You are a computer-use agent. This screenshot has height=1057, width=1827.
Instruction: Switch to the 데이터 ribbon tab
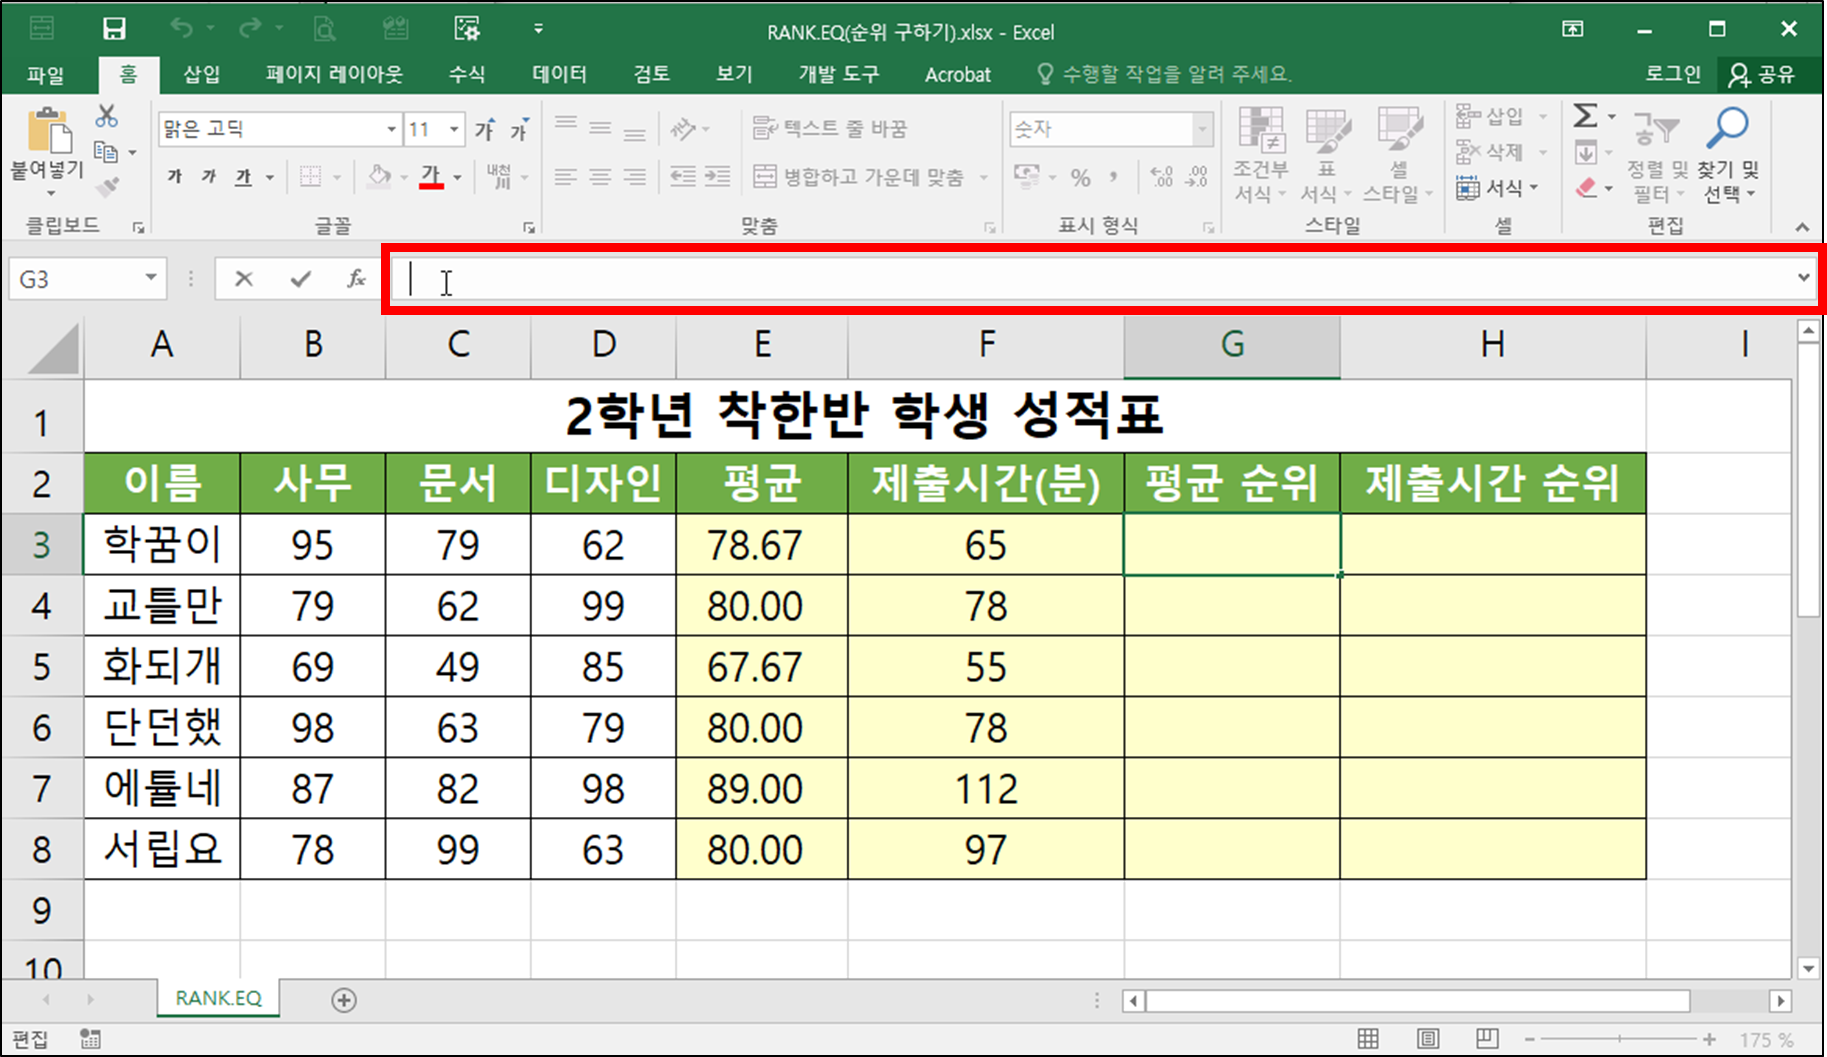click(x=558, y=74)
